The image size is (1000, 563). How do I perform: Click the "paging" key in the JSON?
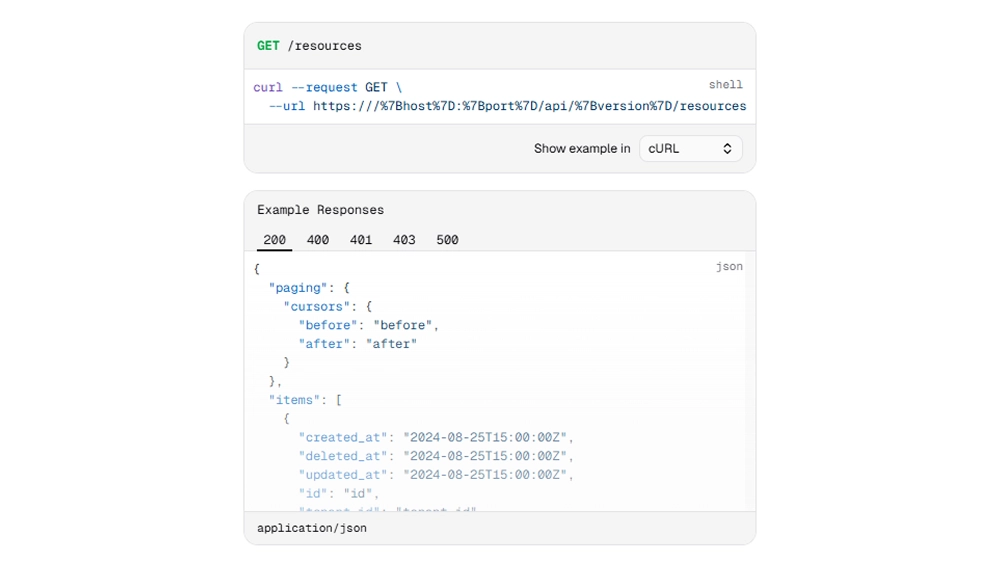click(298, 288)
